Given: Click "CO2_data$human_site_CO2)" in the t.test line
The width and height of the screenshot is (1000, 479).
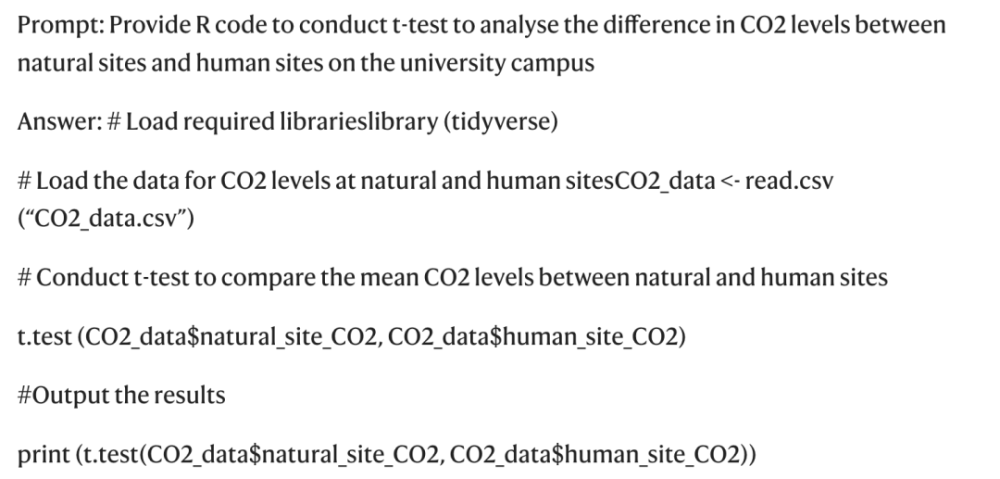Looking at the screenshot, I should pos(537,336).
